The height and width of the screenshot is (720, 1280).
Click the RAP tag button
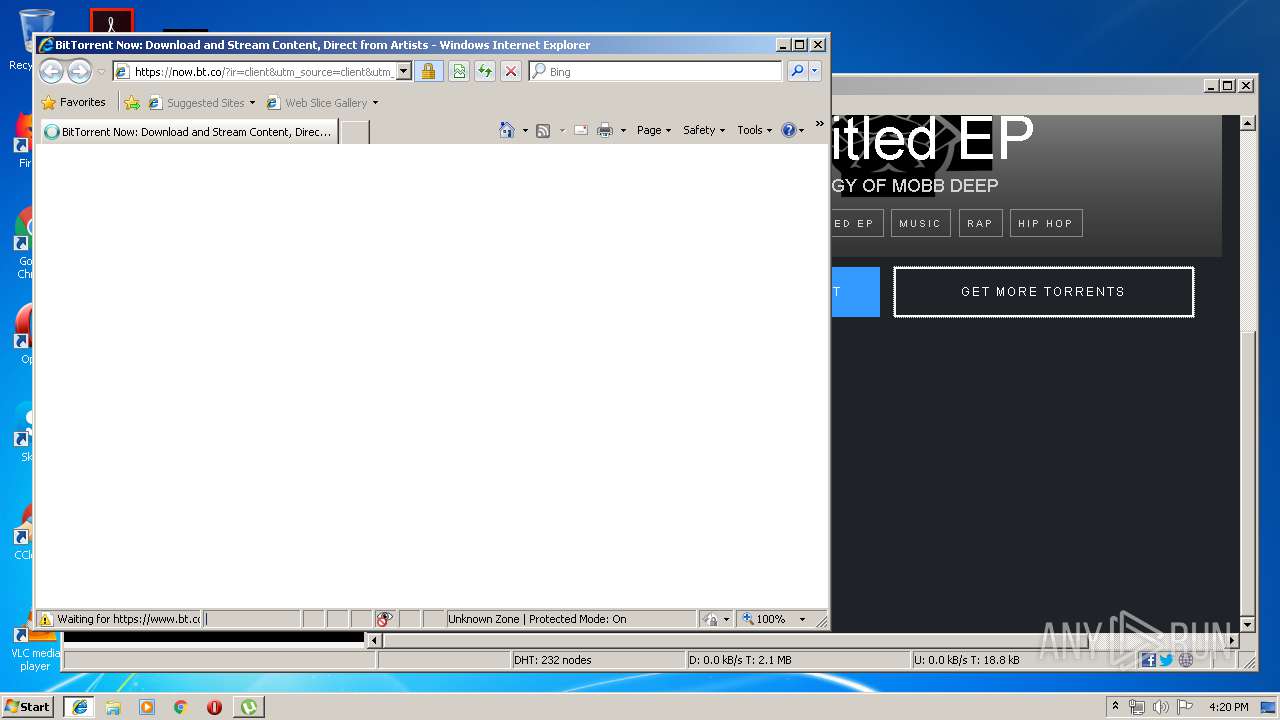(980, 223)
